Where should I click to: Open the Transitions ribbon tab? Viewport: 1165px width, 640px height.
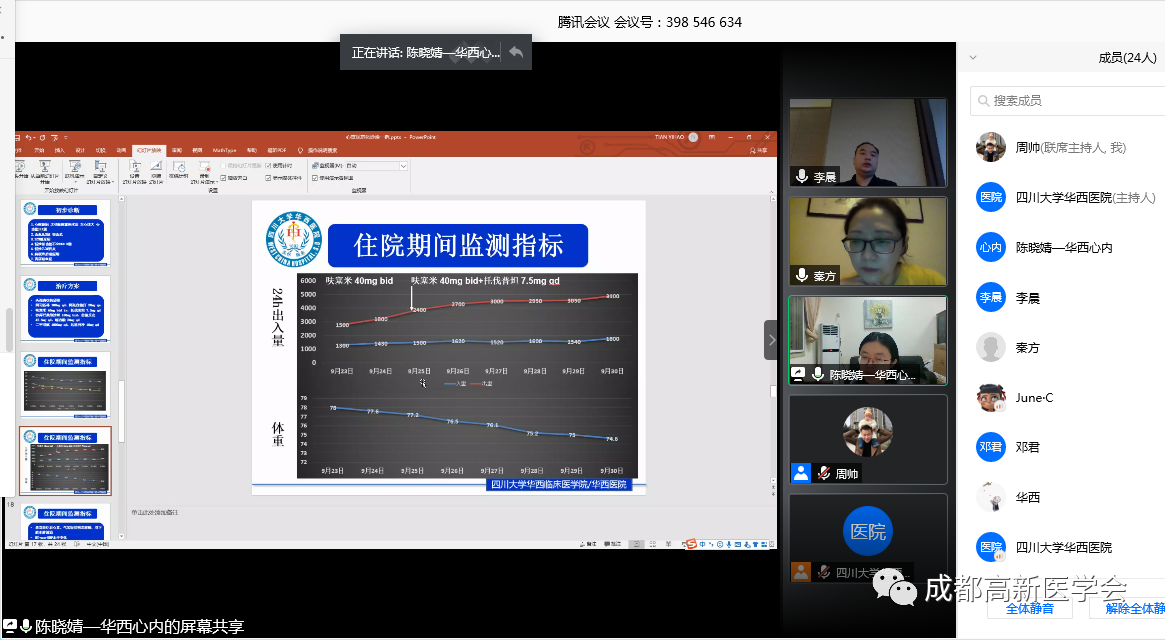(x=100, y=150)
